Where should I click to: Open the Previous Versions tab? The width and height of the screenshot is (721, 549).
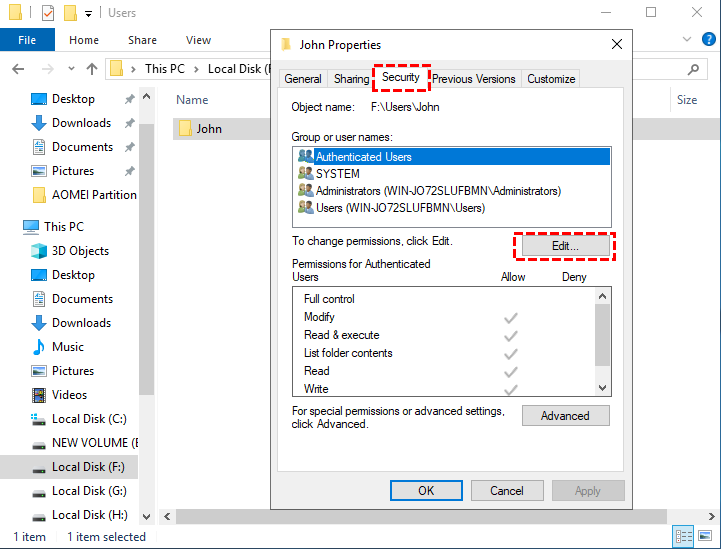point(474,79)
